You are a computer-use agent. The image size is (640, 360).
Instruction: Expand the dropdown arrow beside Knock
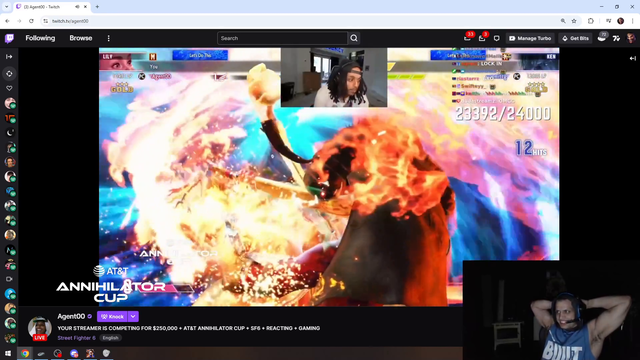point(133,316)
